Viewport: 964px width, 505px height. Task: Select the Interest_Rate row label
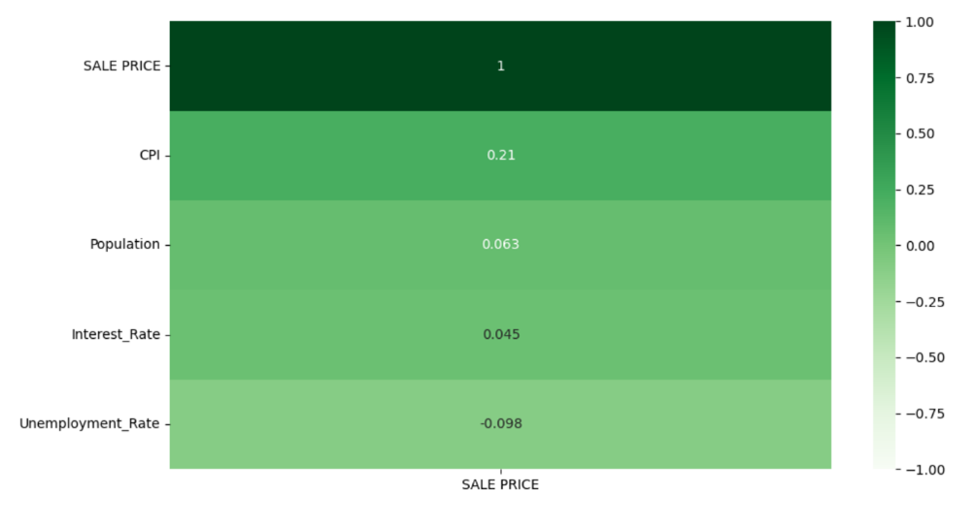coord(115,334)
